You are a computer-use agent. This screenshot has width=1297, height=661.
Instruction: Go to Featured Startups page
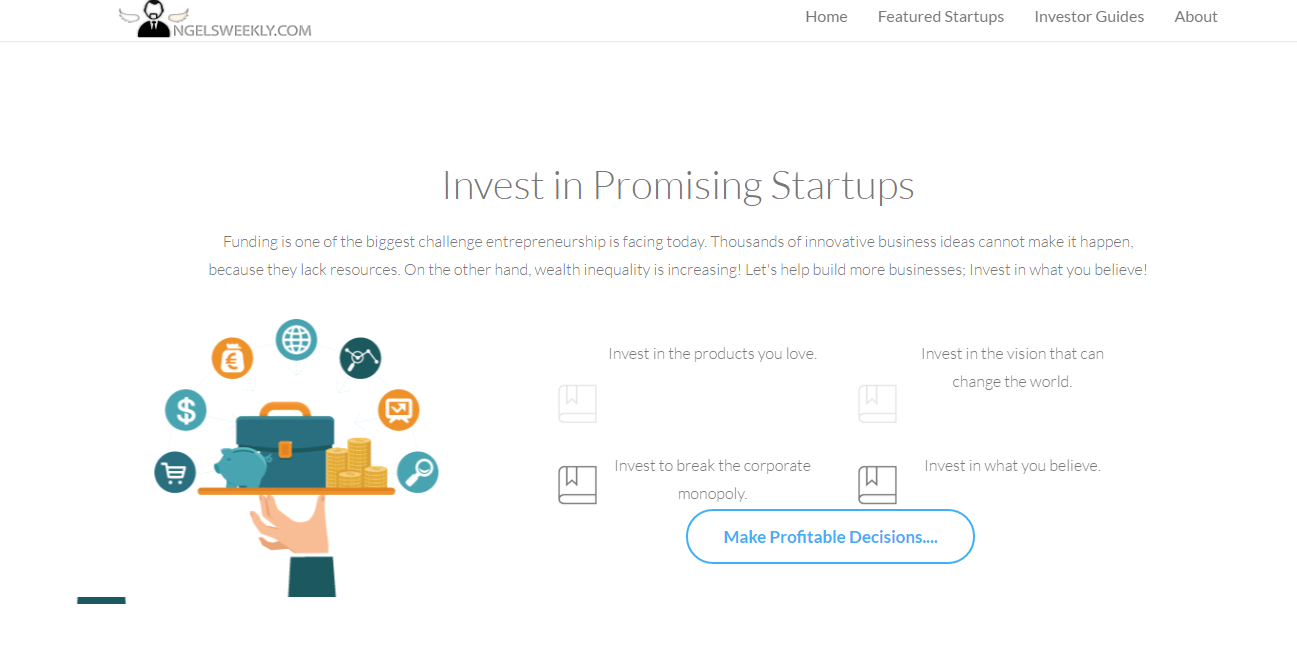pos(940,17)
